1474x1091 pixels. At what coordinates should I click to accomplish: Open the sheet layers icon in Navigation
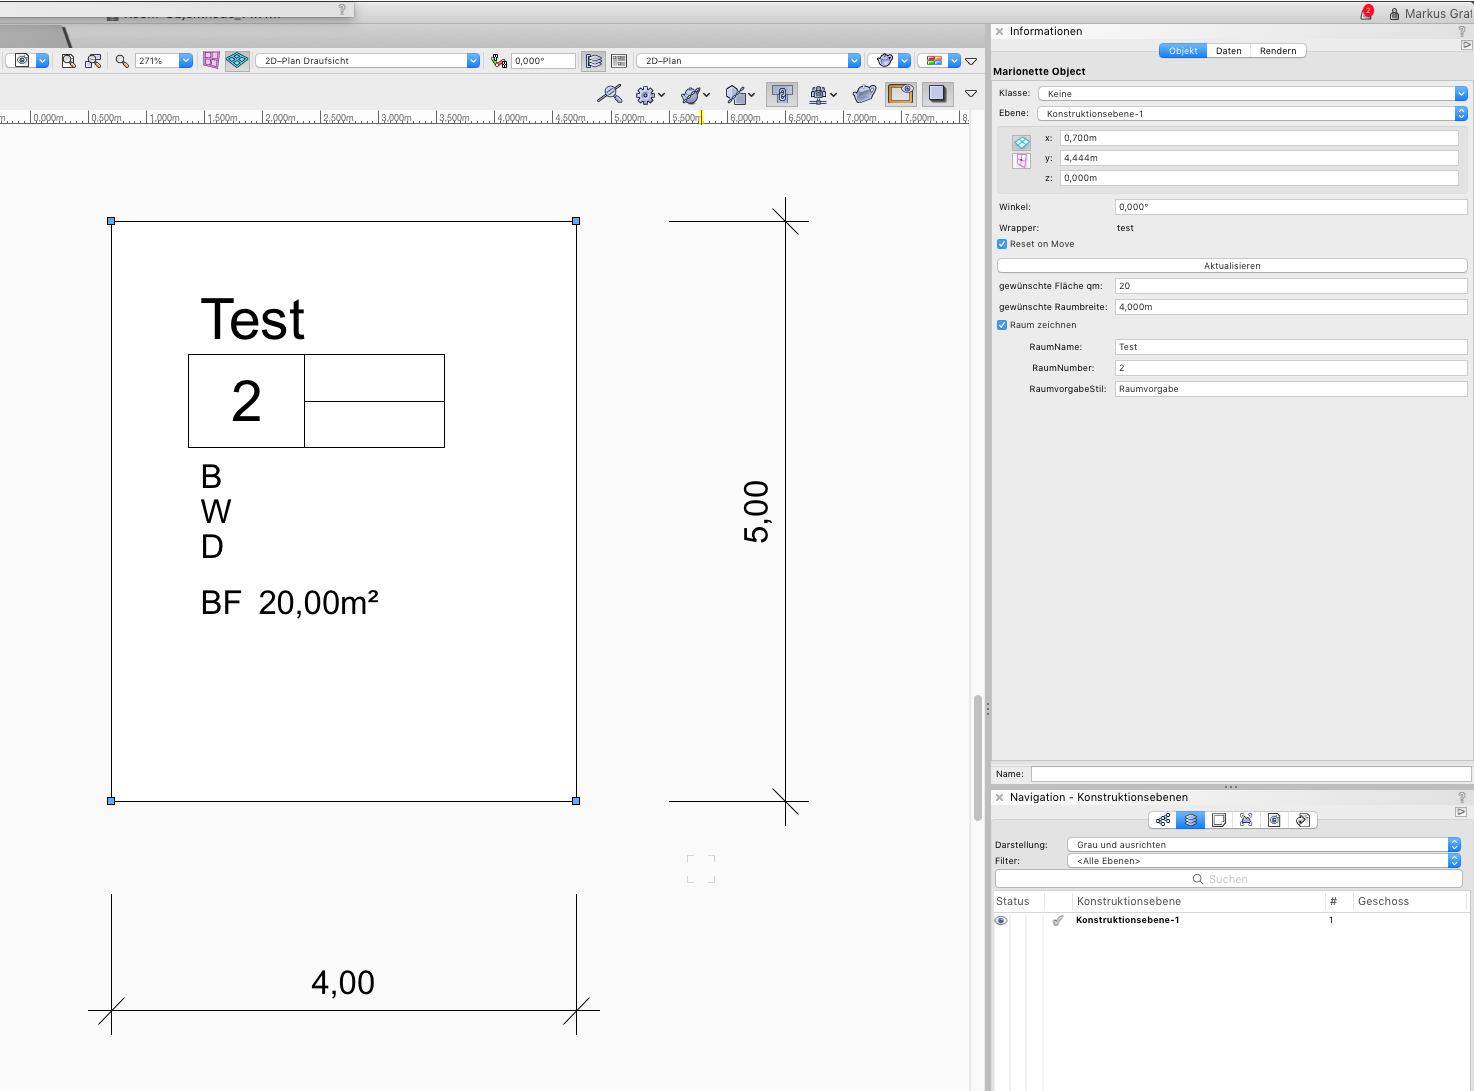tap(1218, 820)
